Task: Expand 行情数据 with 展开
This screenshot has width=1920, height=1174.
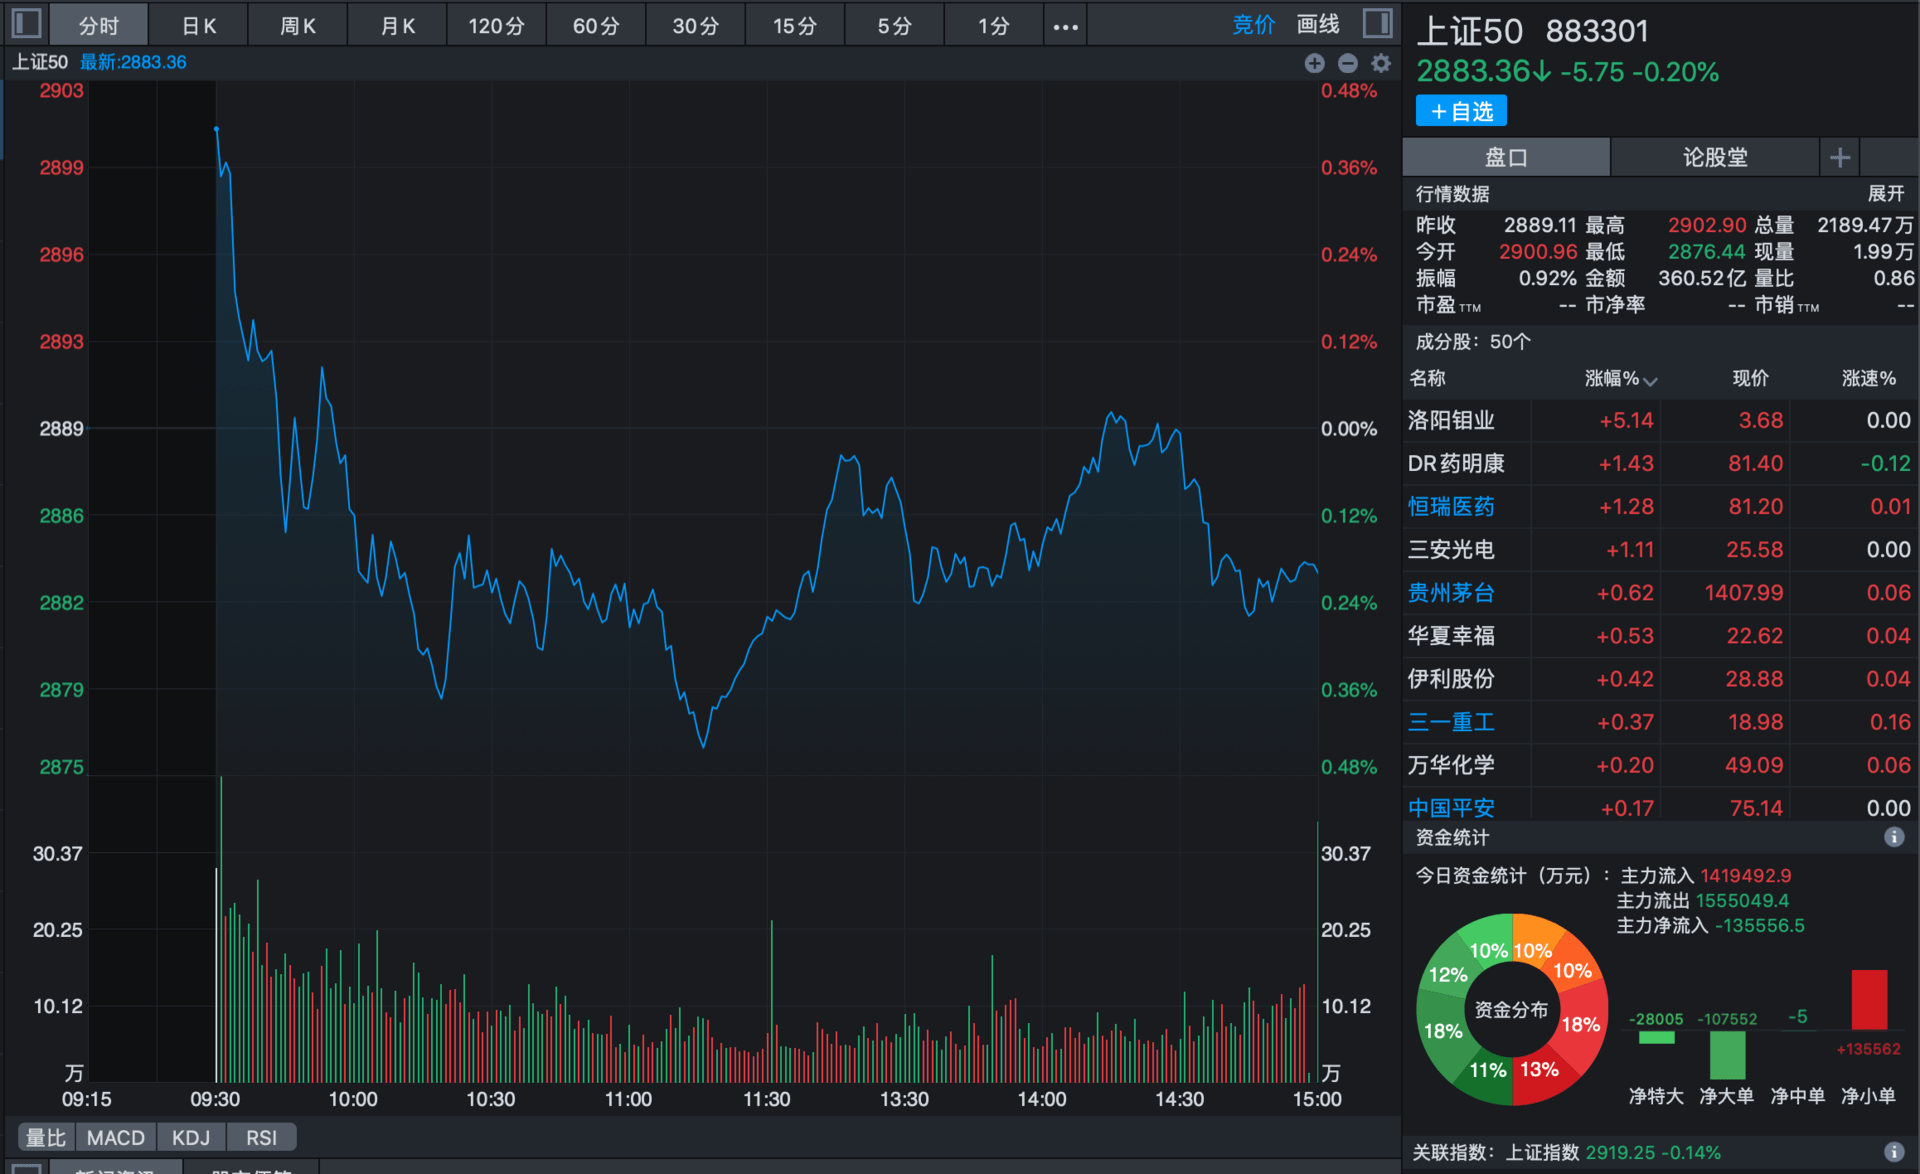Action: click(1885, 193)
